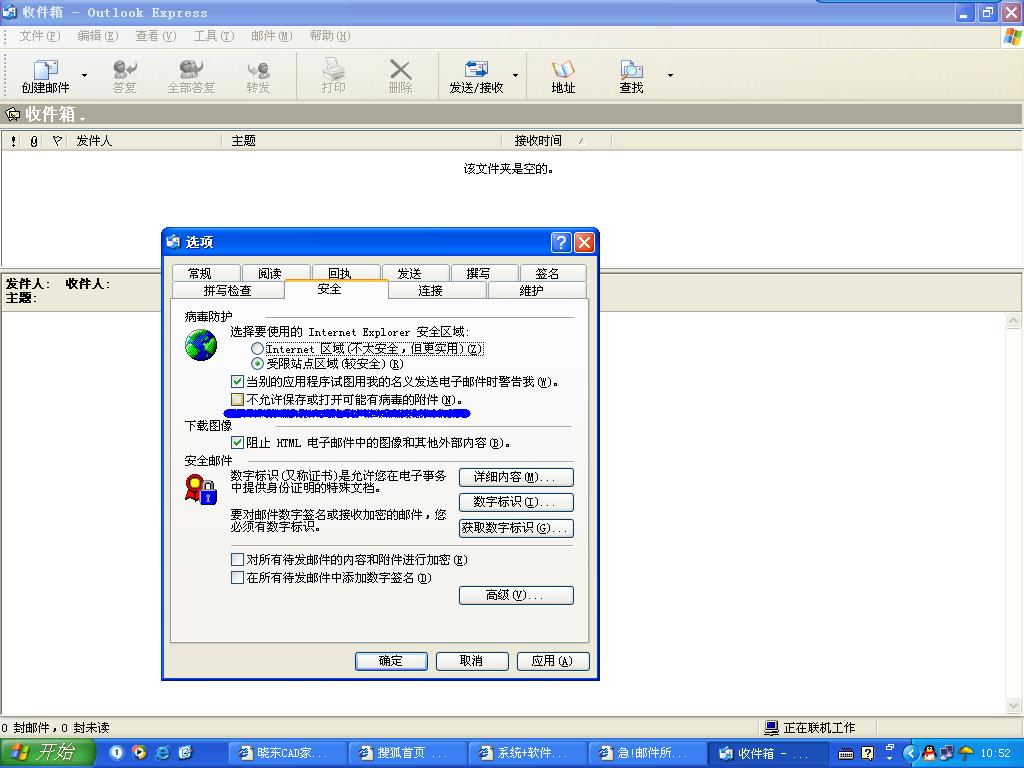Select the Restricted sites zone (受限站点区域) radio

(257, 364)
